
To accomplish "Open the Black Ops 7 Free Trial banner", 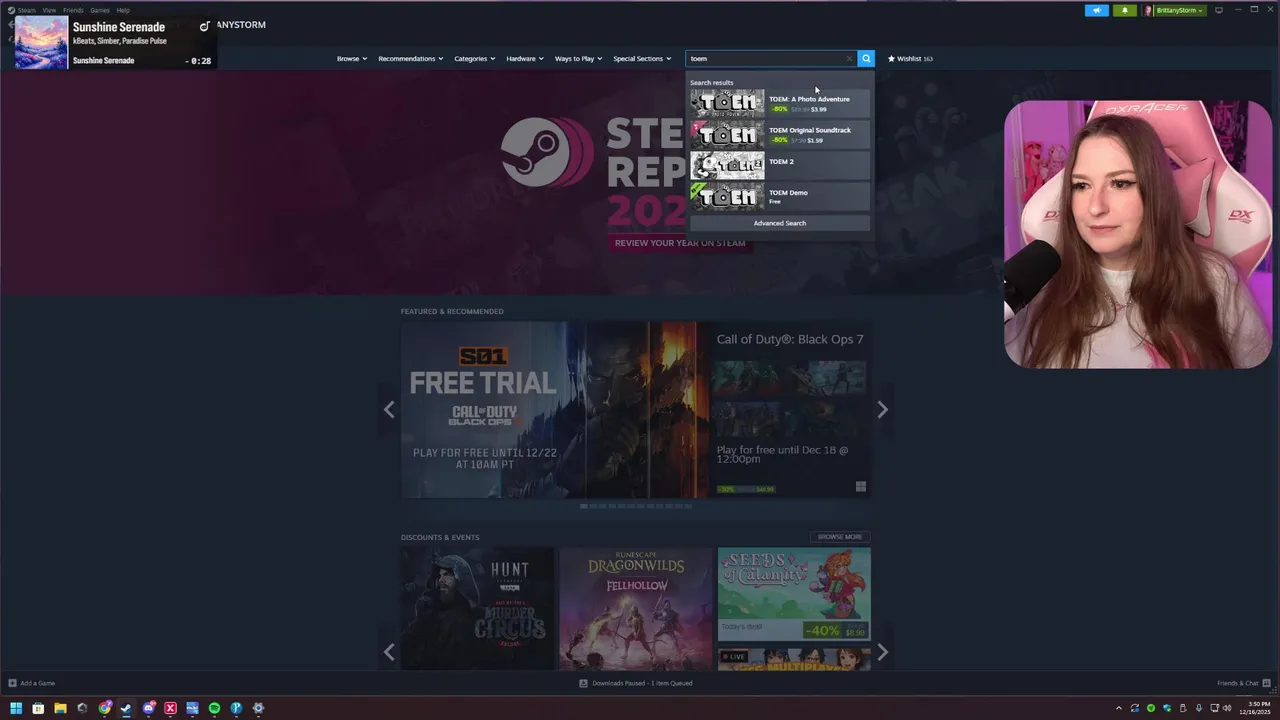I will 555,409.
